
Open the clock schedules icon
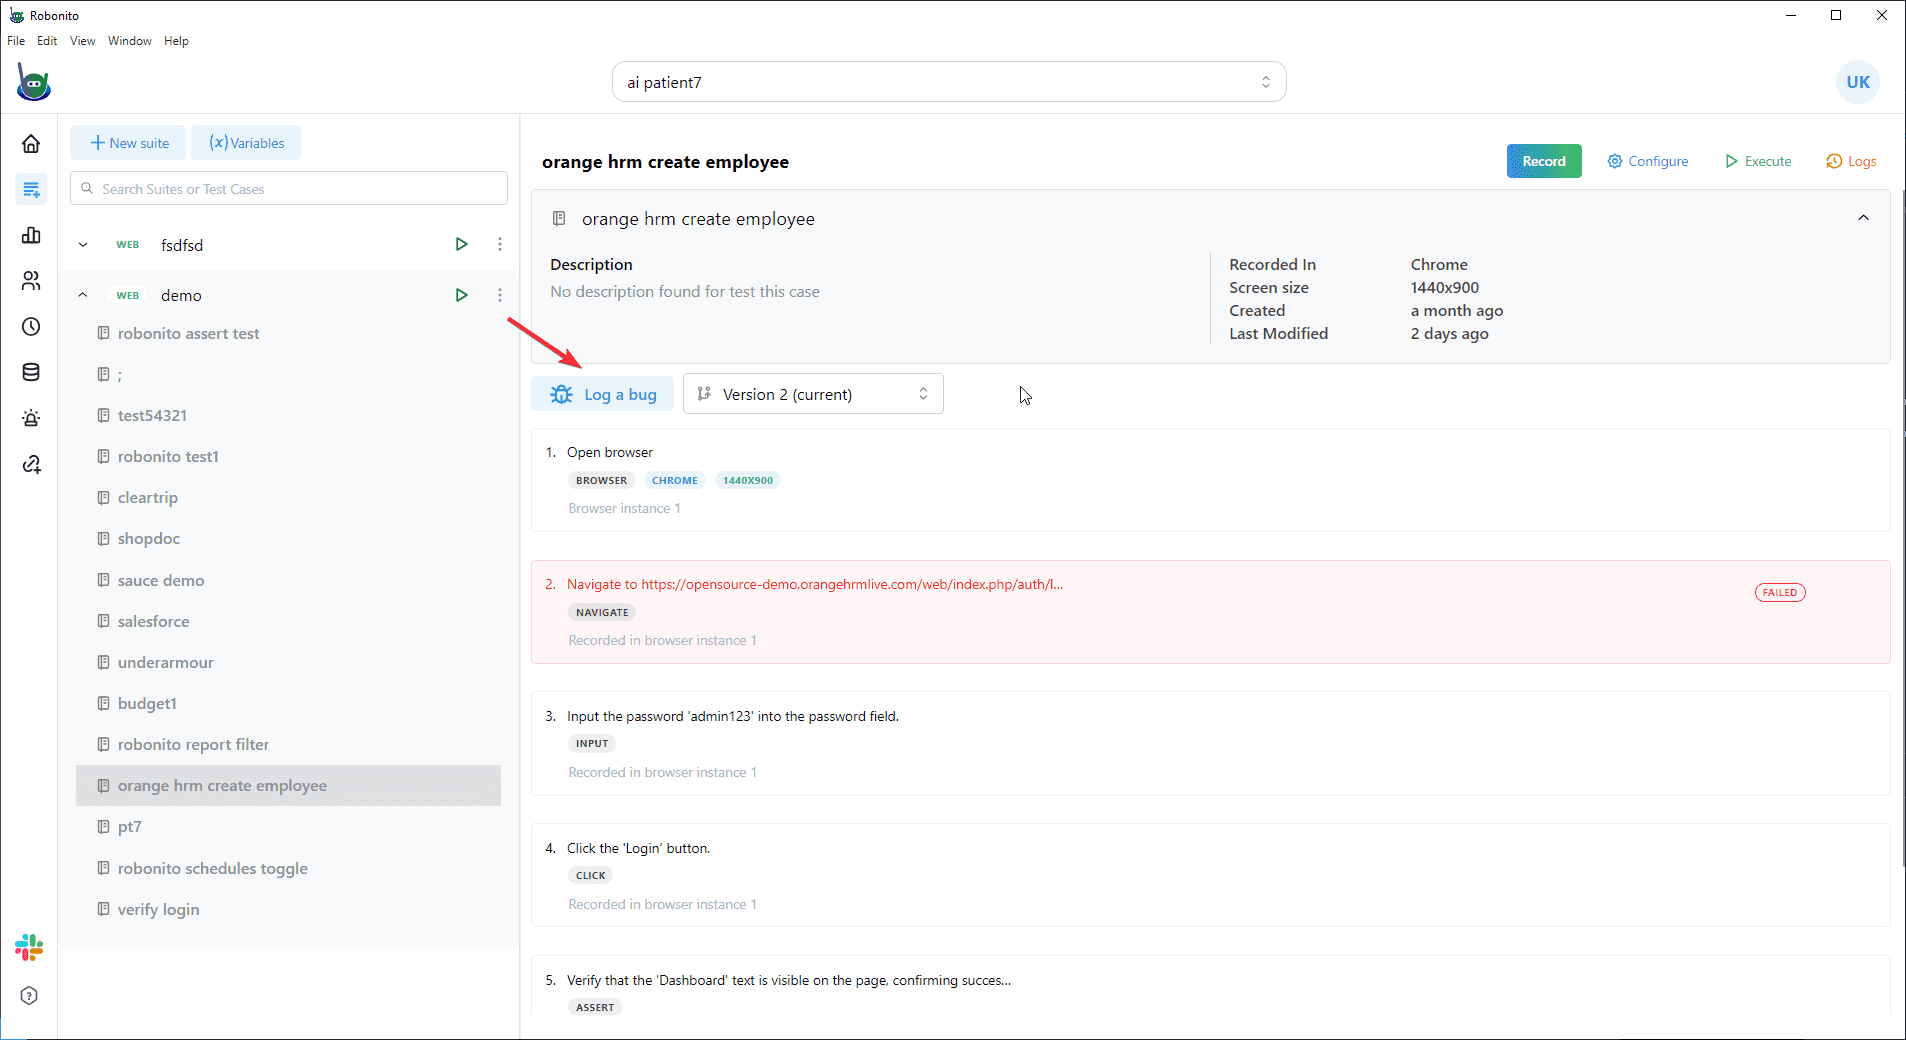coord(31,327)
